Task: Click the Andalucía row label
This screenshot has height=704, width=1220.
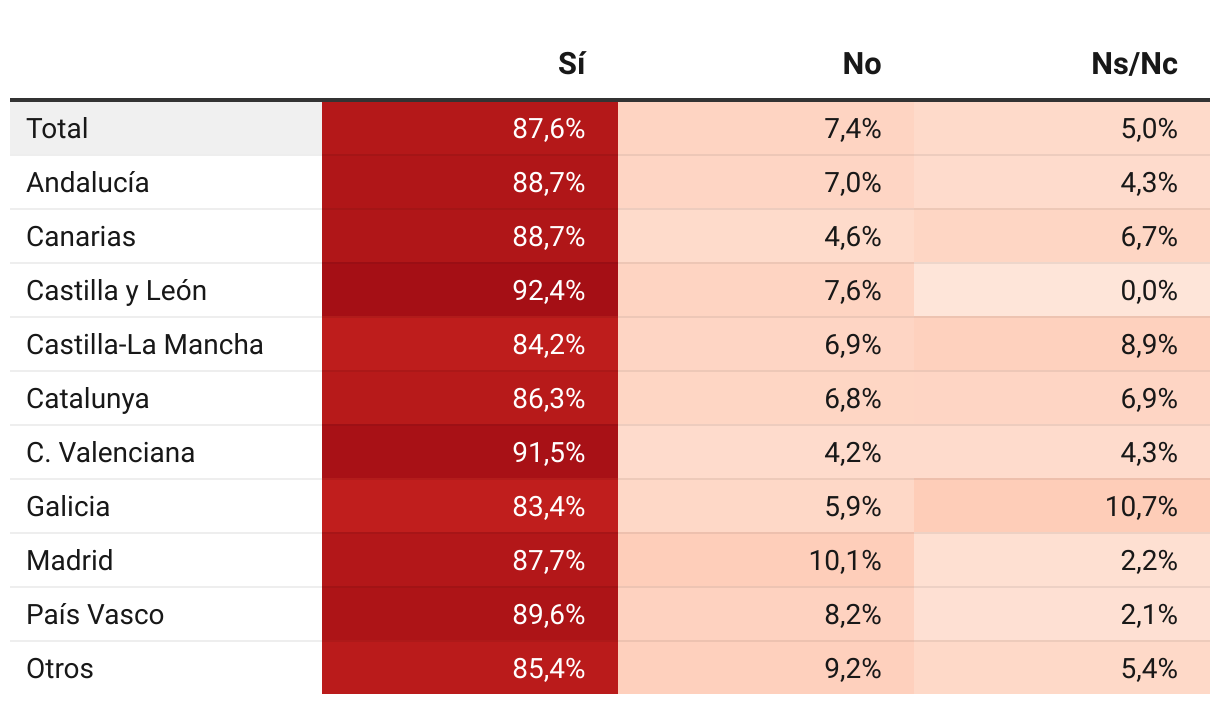Action: [x=88, y=182]
